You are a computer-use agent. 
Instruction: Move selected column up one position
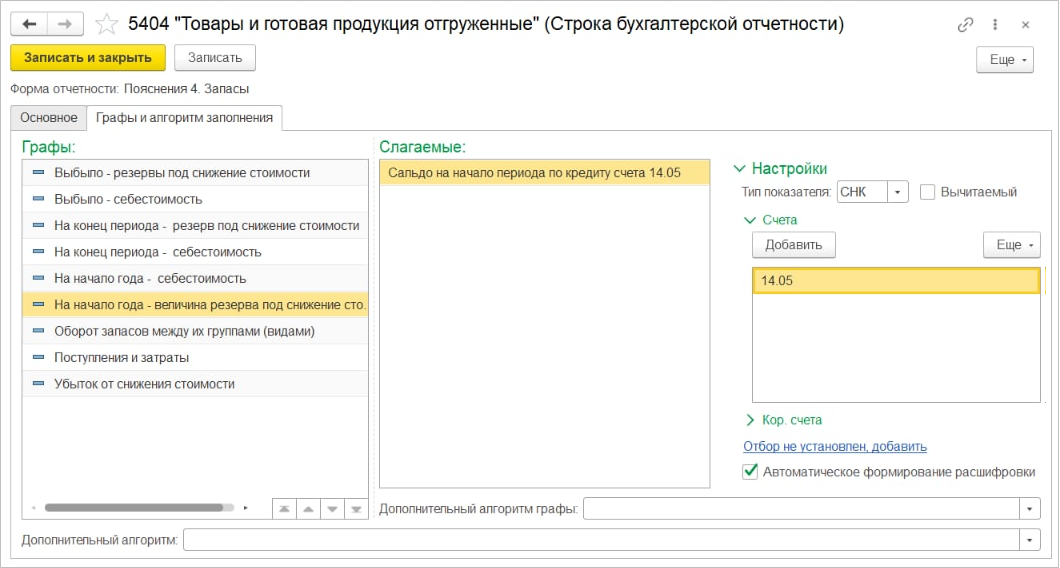[308, 509]
